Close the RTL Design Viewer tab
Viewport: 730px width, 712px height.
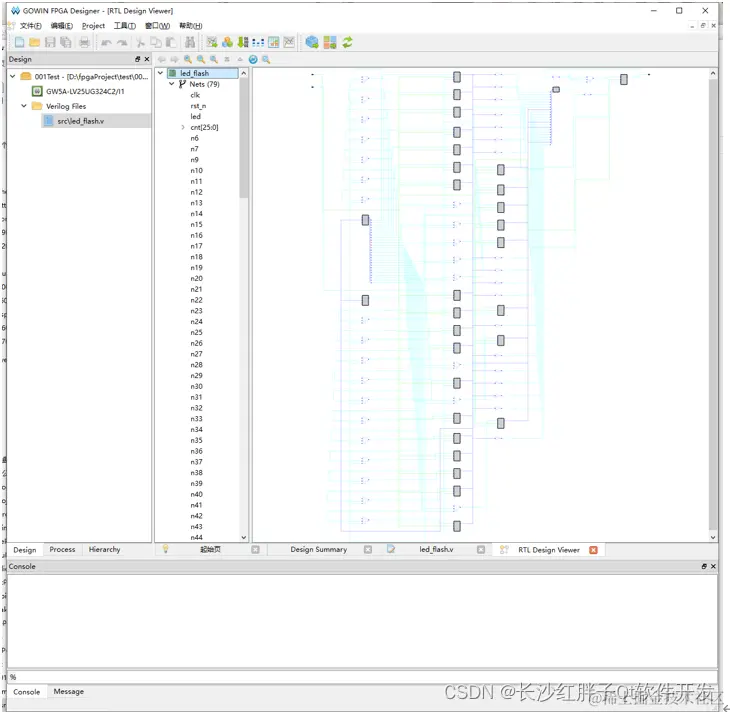point(593,549)
